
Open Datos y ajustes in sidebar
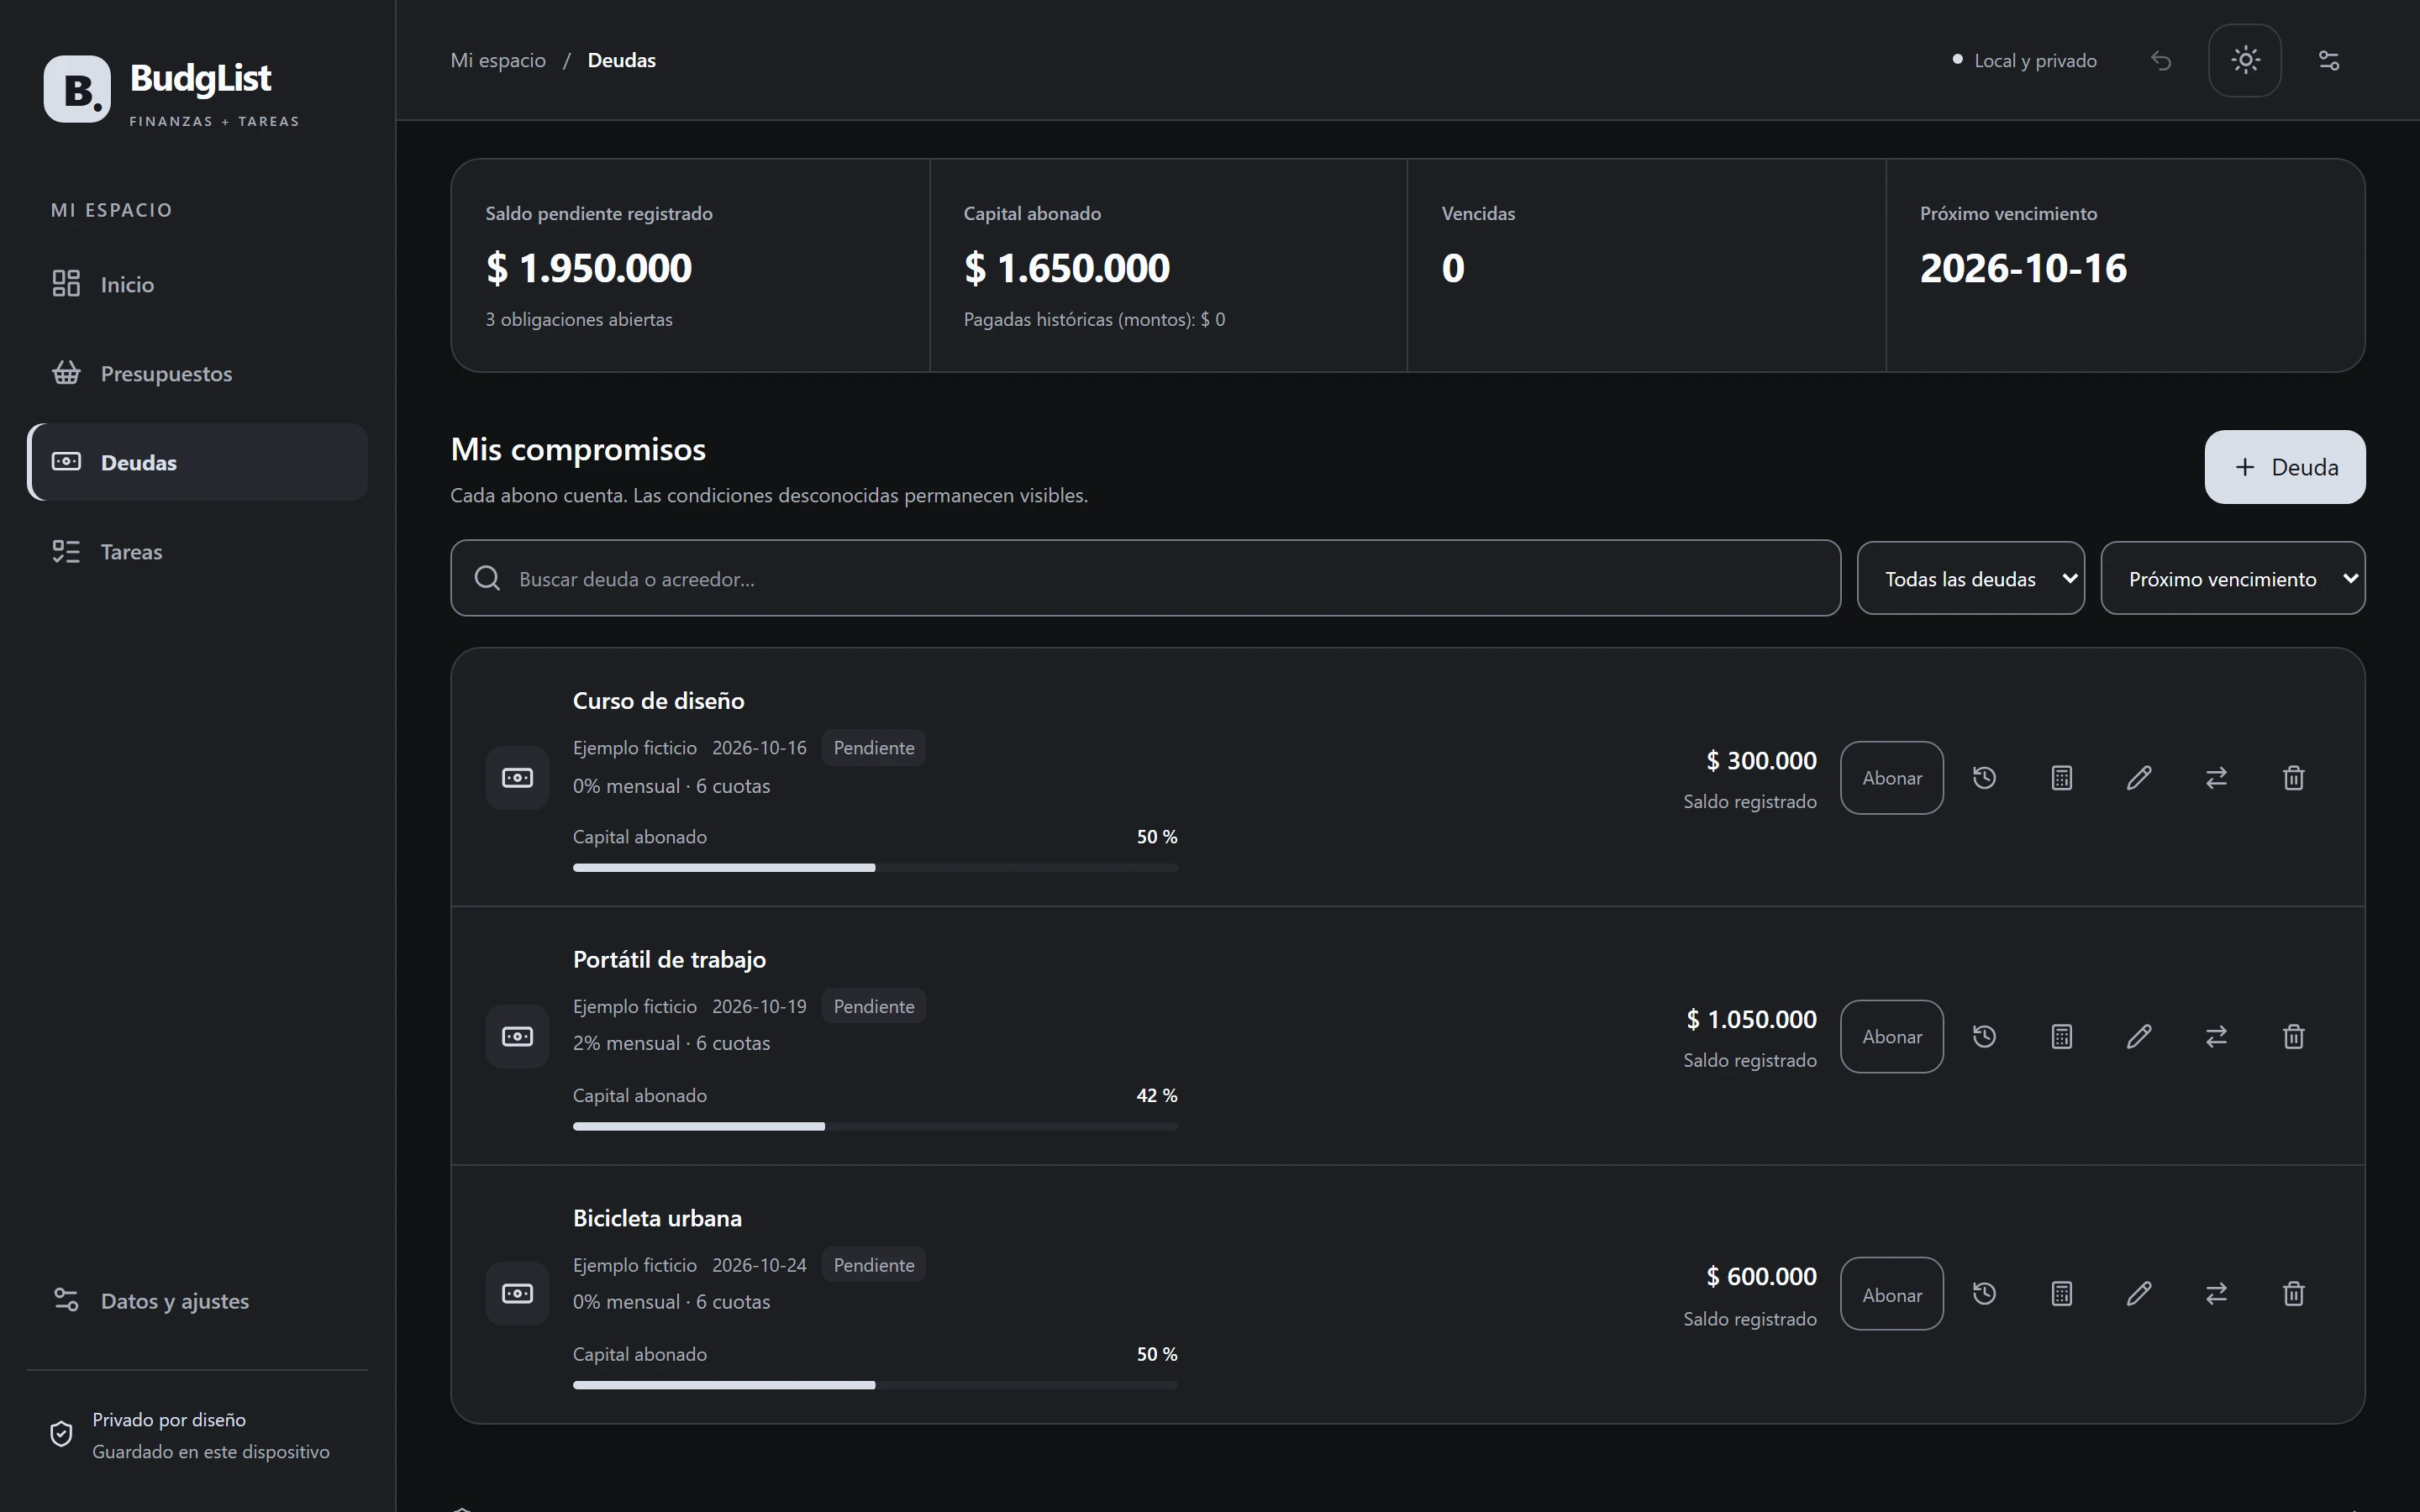(197, 1300)
